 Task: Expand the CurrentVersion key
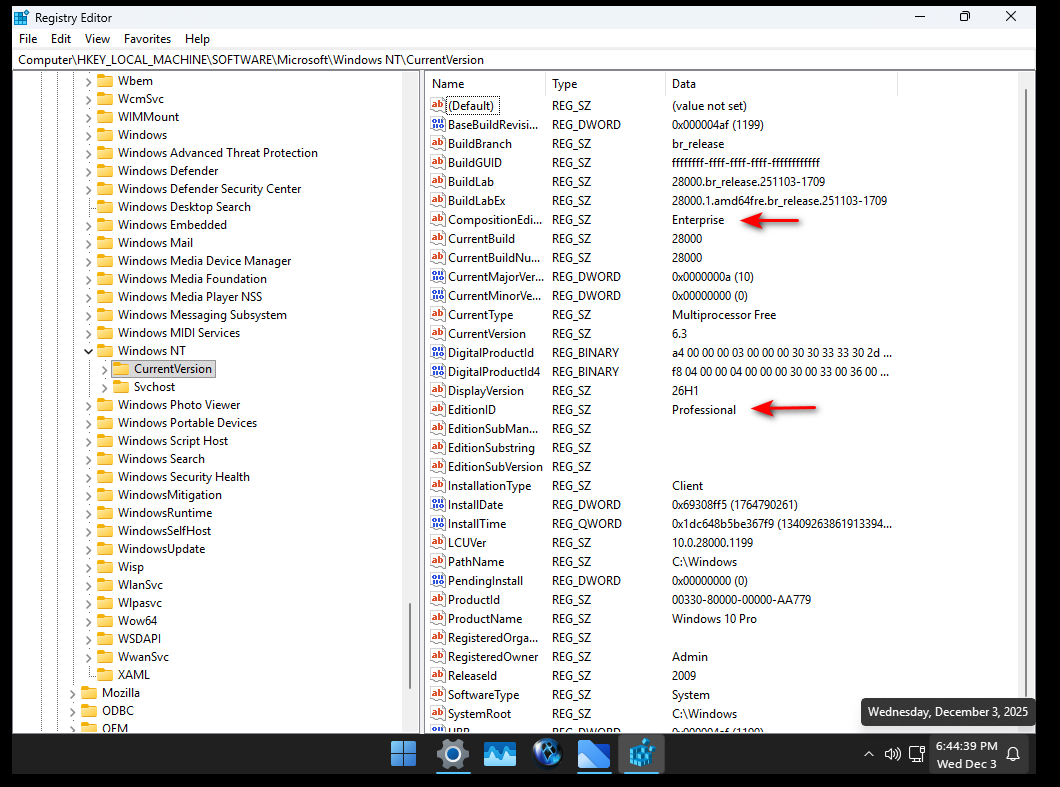[104, 369]
